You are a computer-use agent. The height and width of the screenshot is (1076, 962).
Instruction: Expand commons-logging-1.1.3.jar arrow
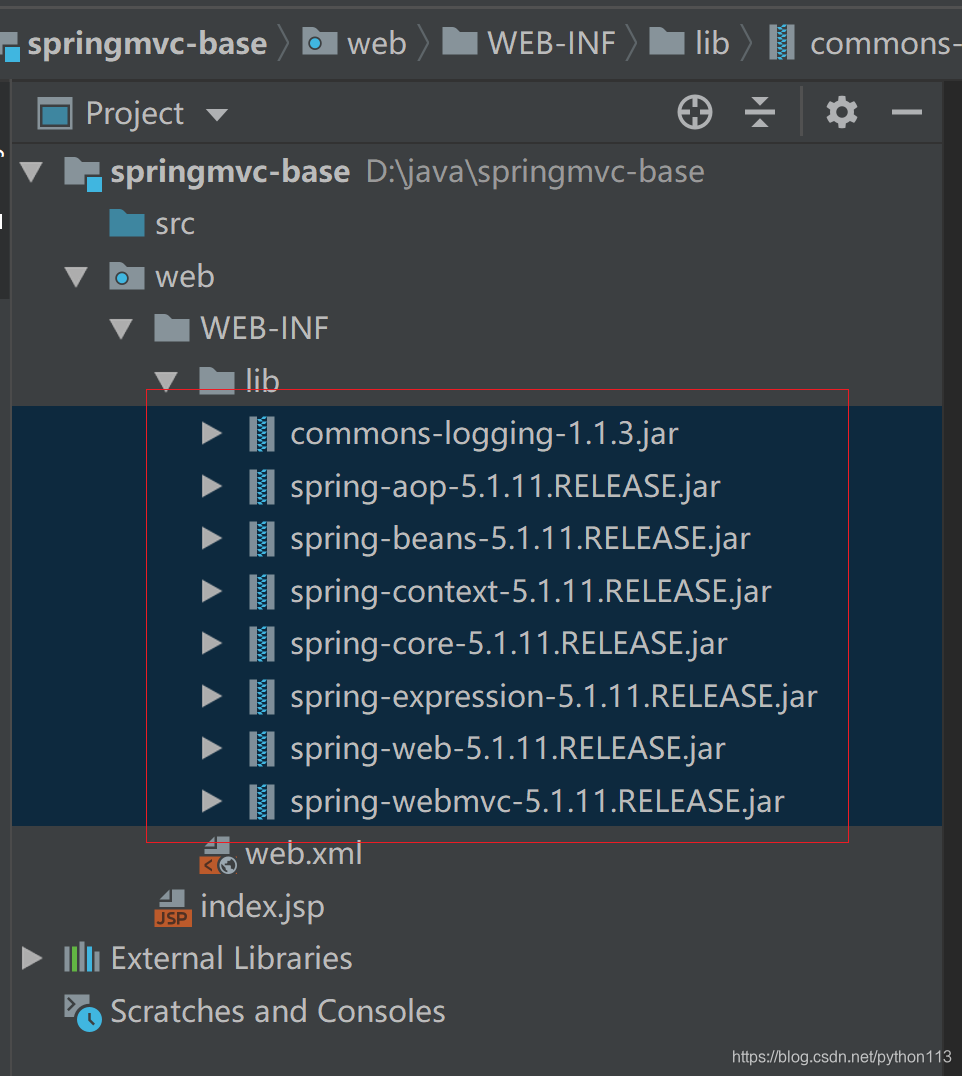[x=211, y=434]
